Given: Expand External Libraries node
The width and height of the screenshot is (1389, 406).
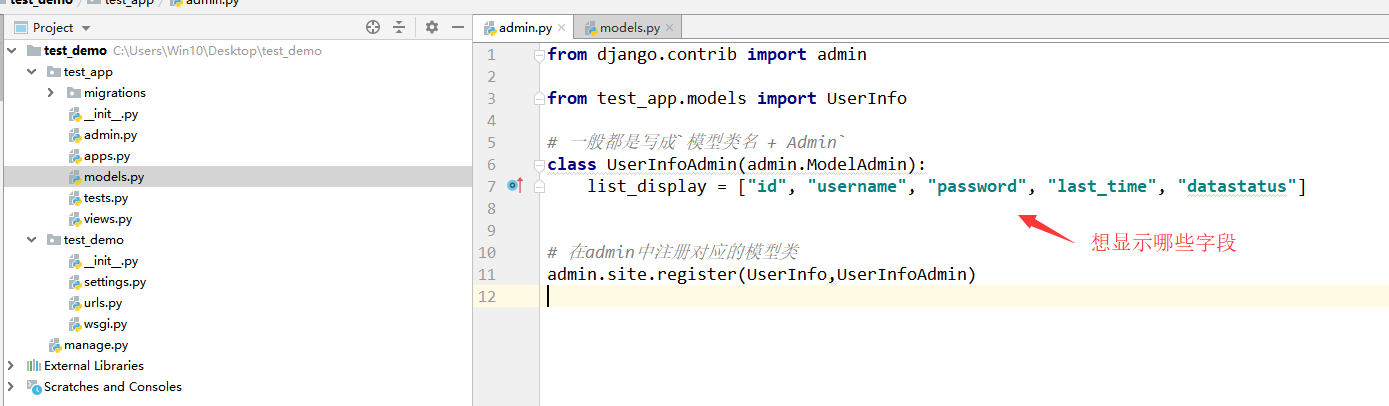Looking at the screenshot, I should click(x=11, y=366).
